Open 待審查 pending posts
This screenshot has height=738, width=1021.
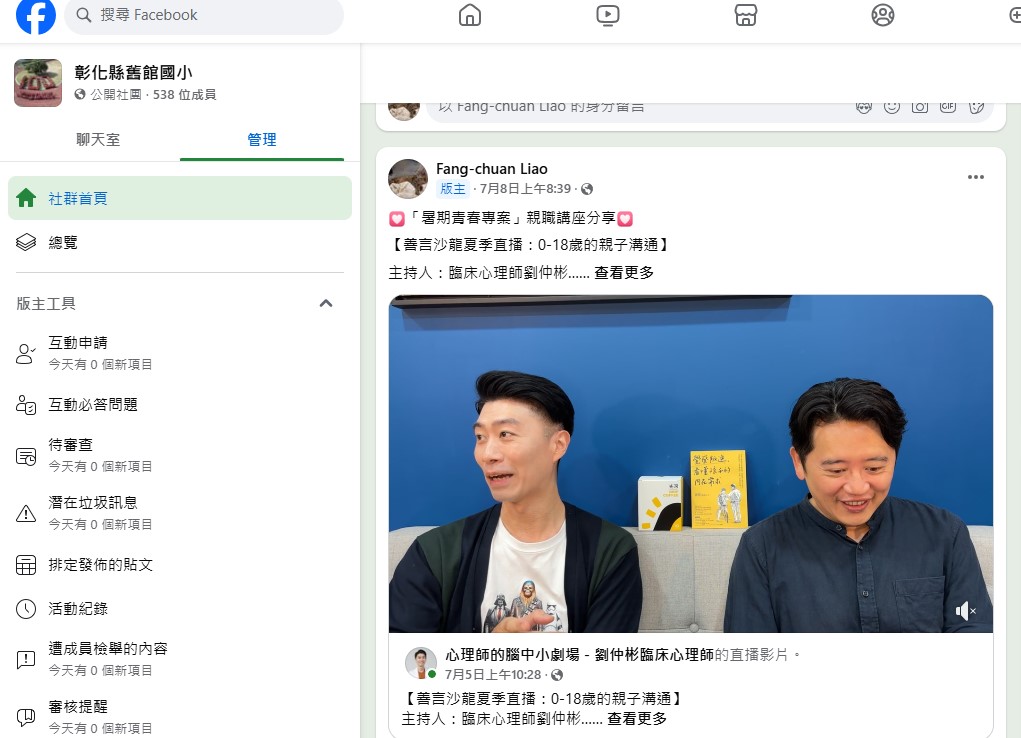click(x=180, y=455)
